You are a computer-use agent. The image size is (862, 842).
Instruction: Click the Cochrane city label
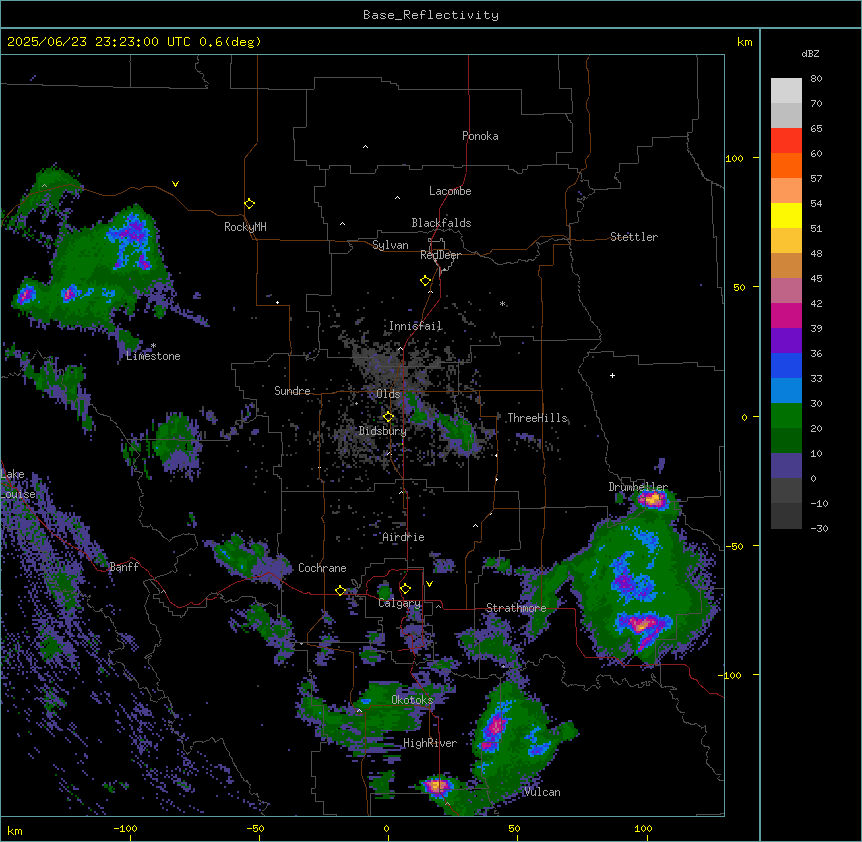point(322,568)
